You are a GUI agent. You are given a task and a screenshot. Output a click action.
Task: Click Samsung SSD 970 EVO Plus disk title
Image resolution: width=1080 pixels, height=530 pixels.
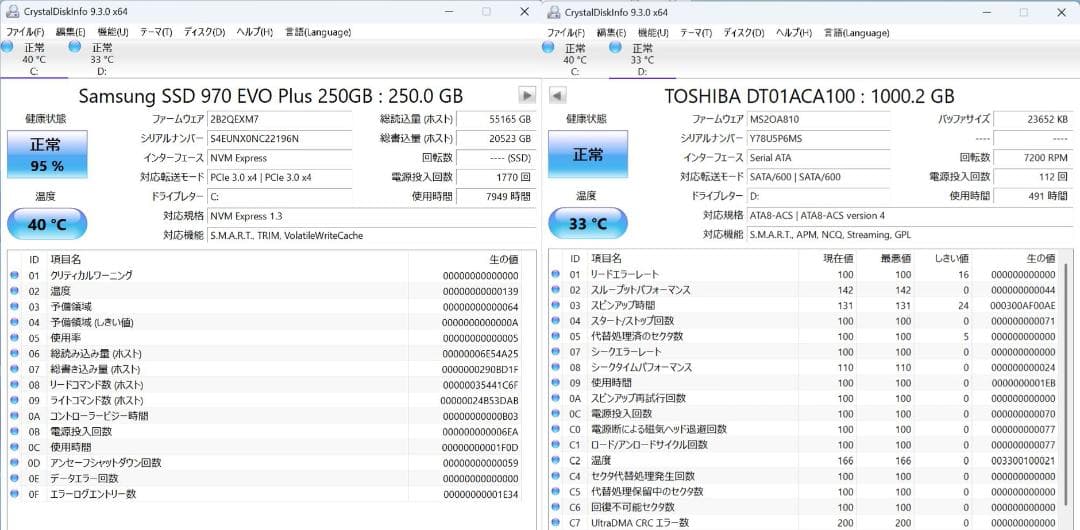point(271,96)
